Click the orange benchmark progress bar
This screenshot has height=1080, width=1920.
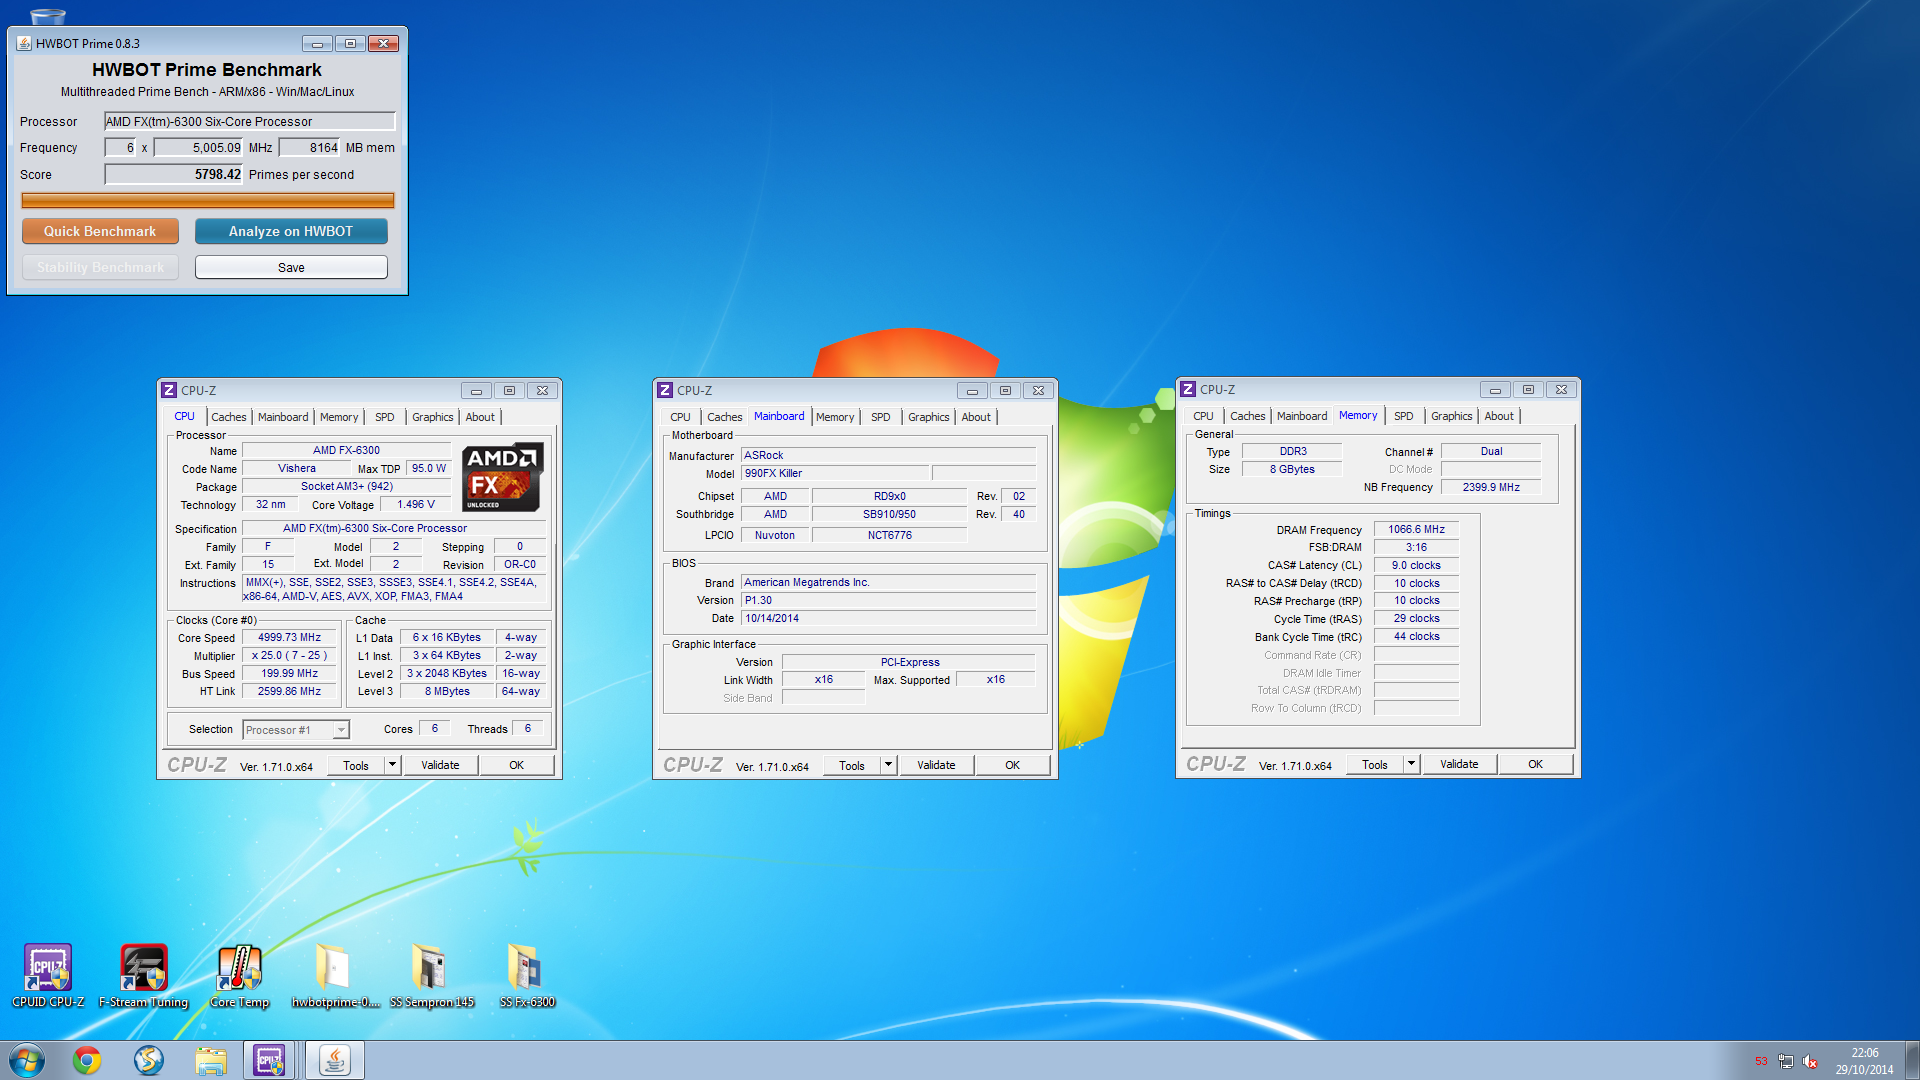208,200
